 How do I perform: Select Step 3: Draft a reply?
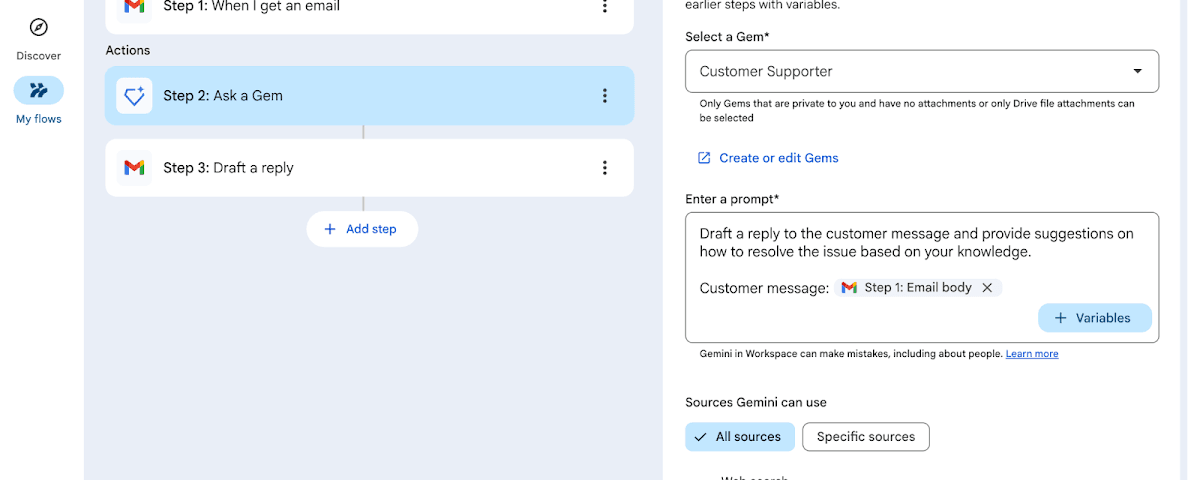[x=368, y=168]
